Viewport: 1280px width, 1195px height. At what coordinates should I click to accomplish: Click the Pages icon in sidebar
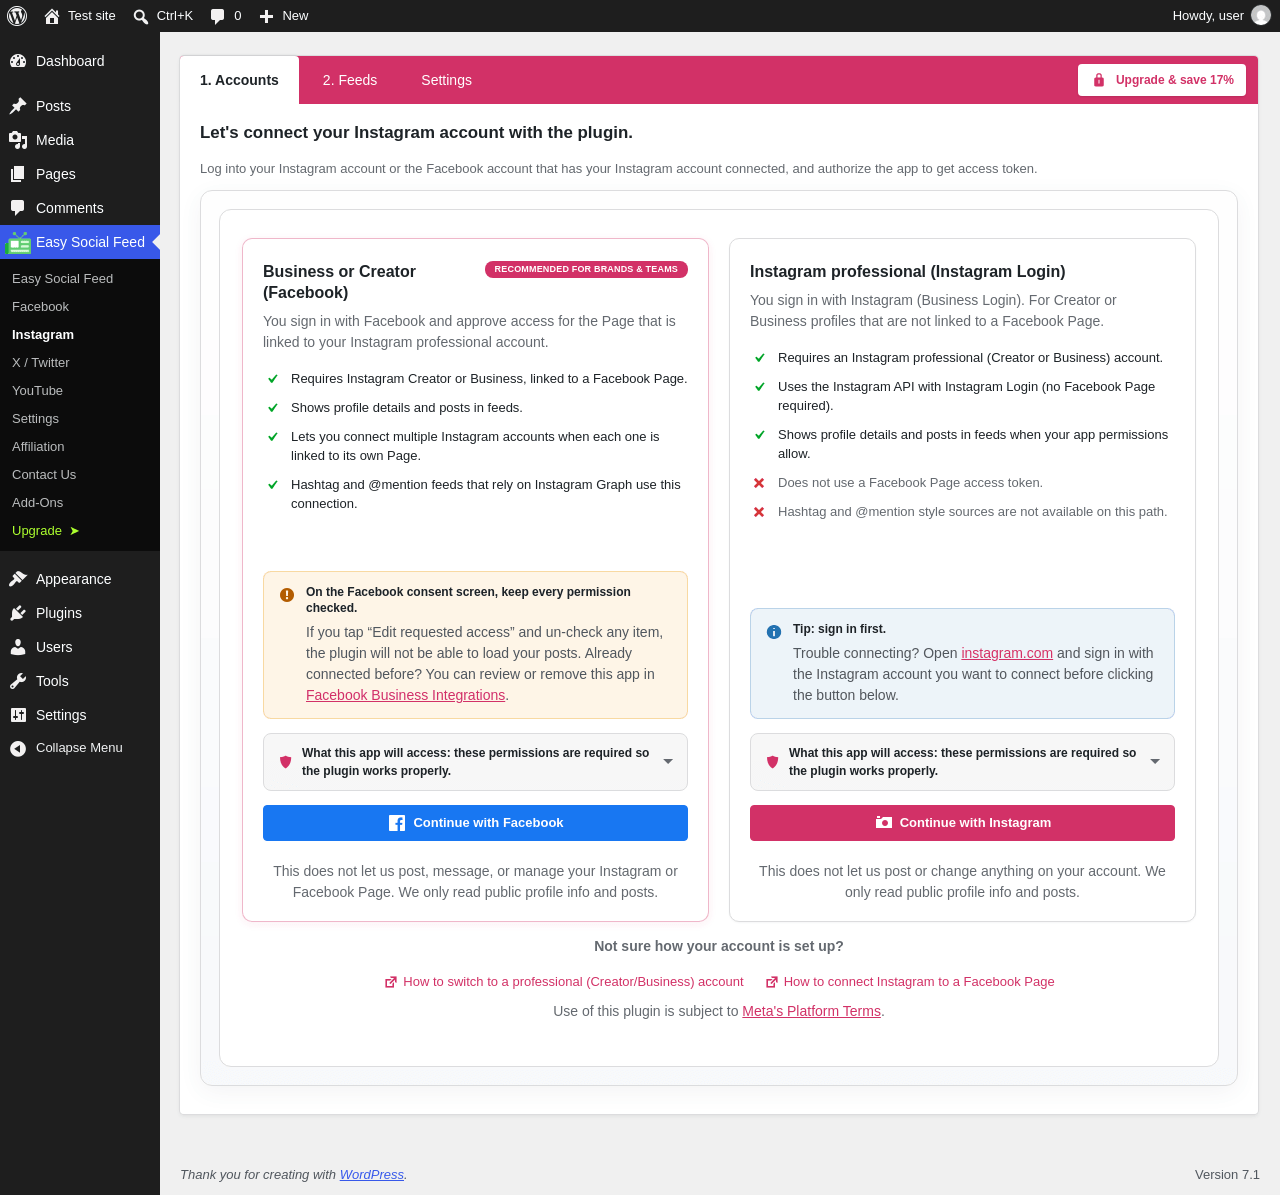[x=18, y=174]
